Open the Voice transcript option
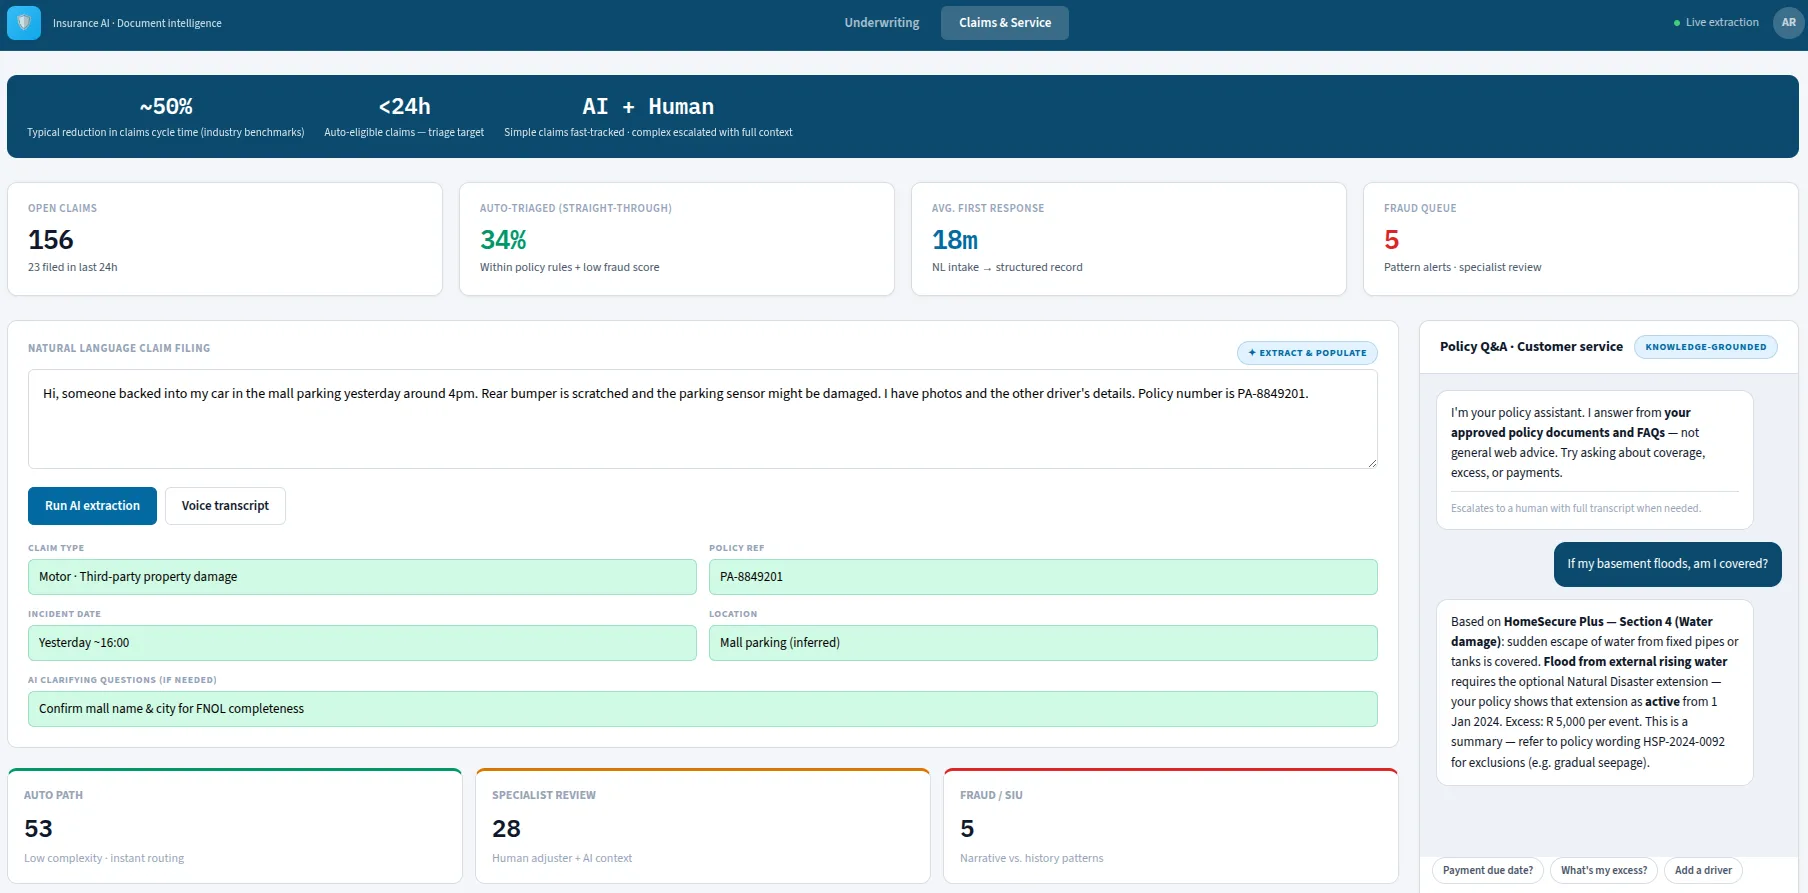The image size is (1808, 893). (x=225, y=506)
